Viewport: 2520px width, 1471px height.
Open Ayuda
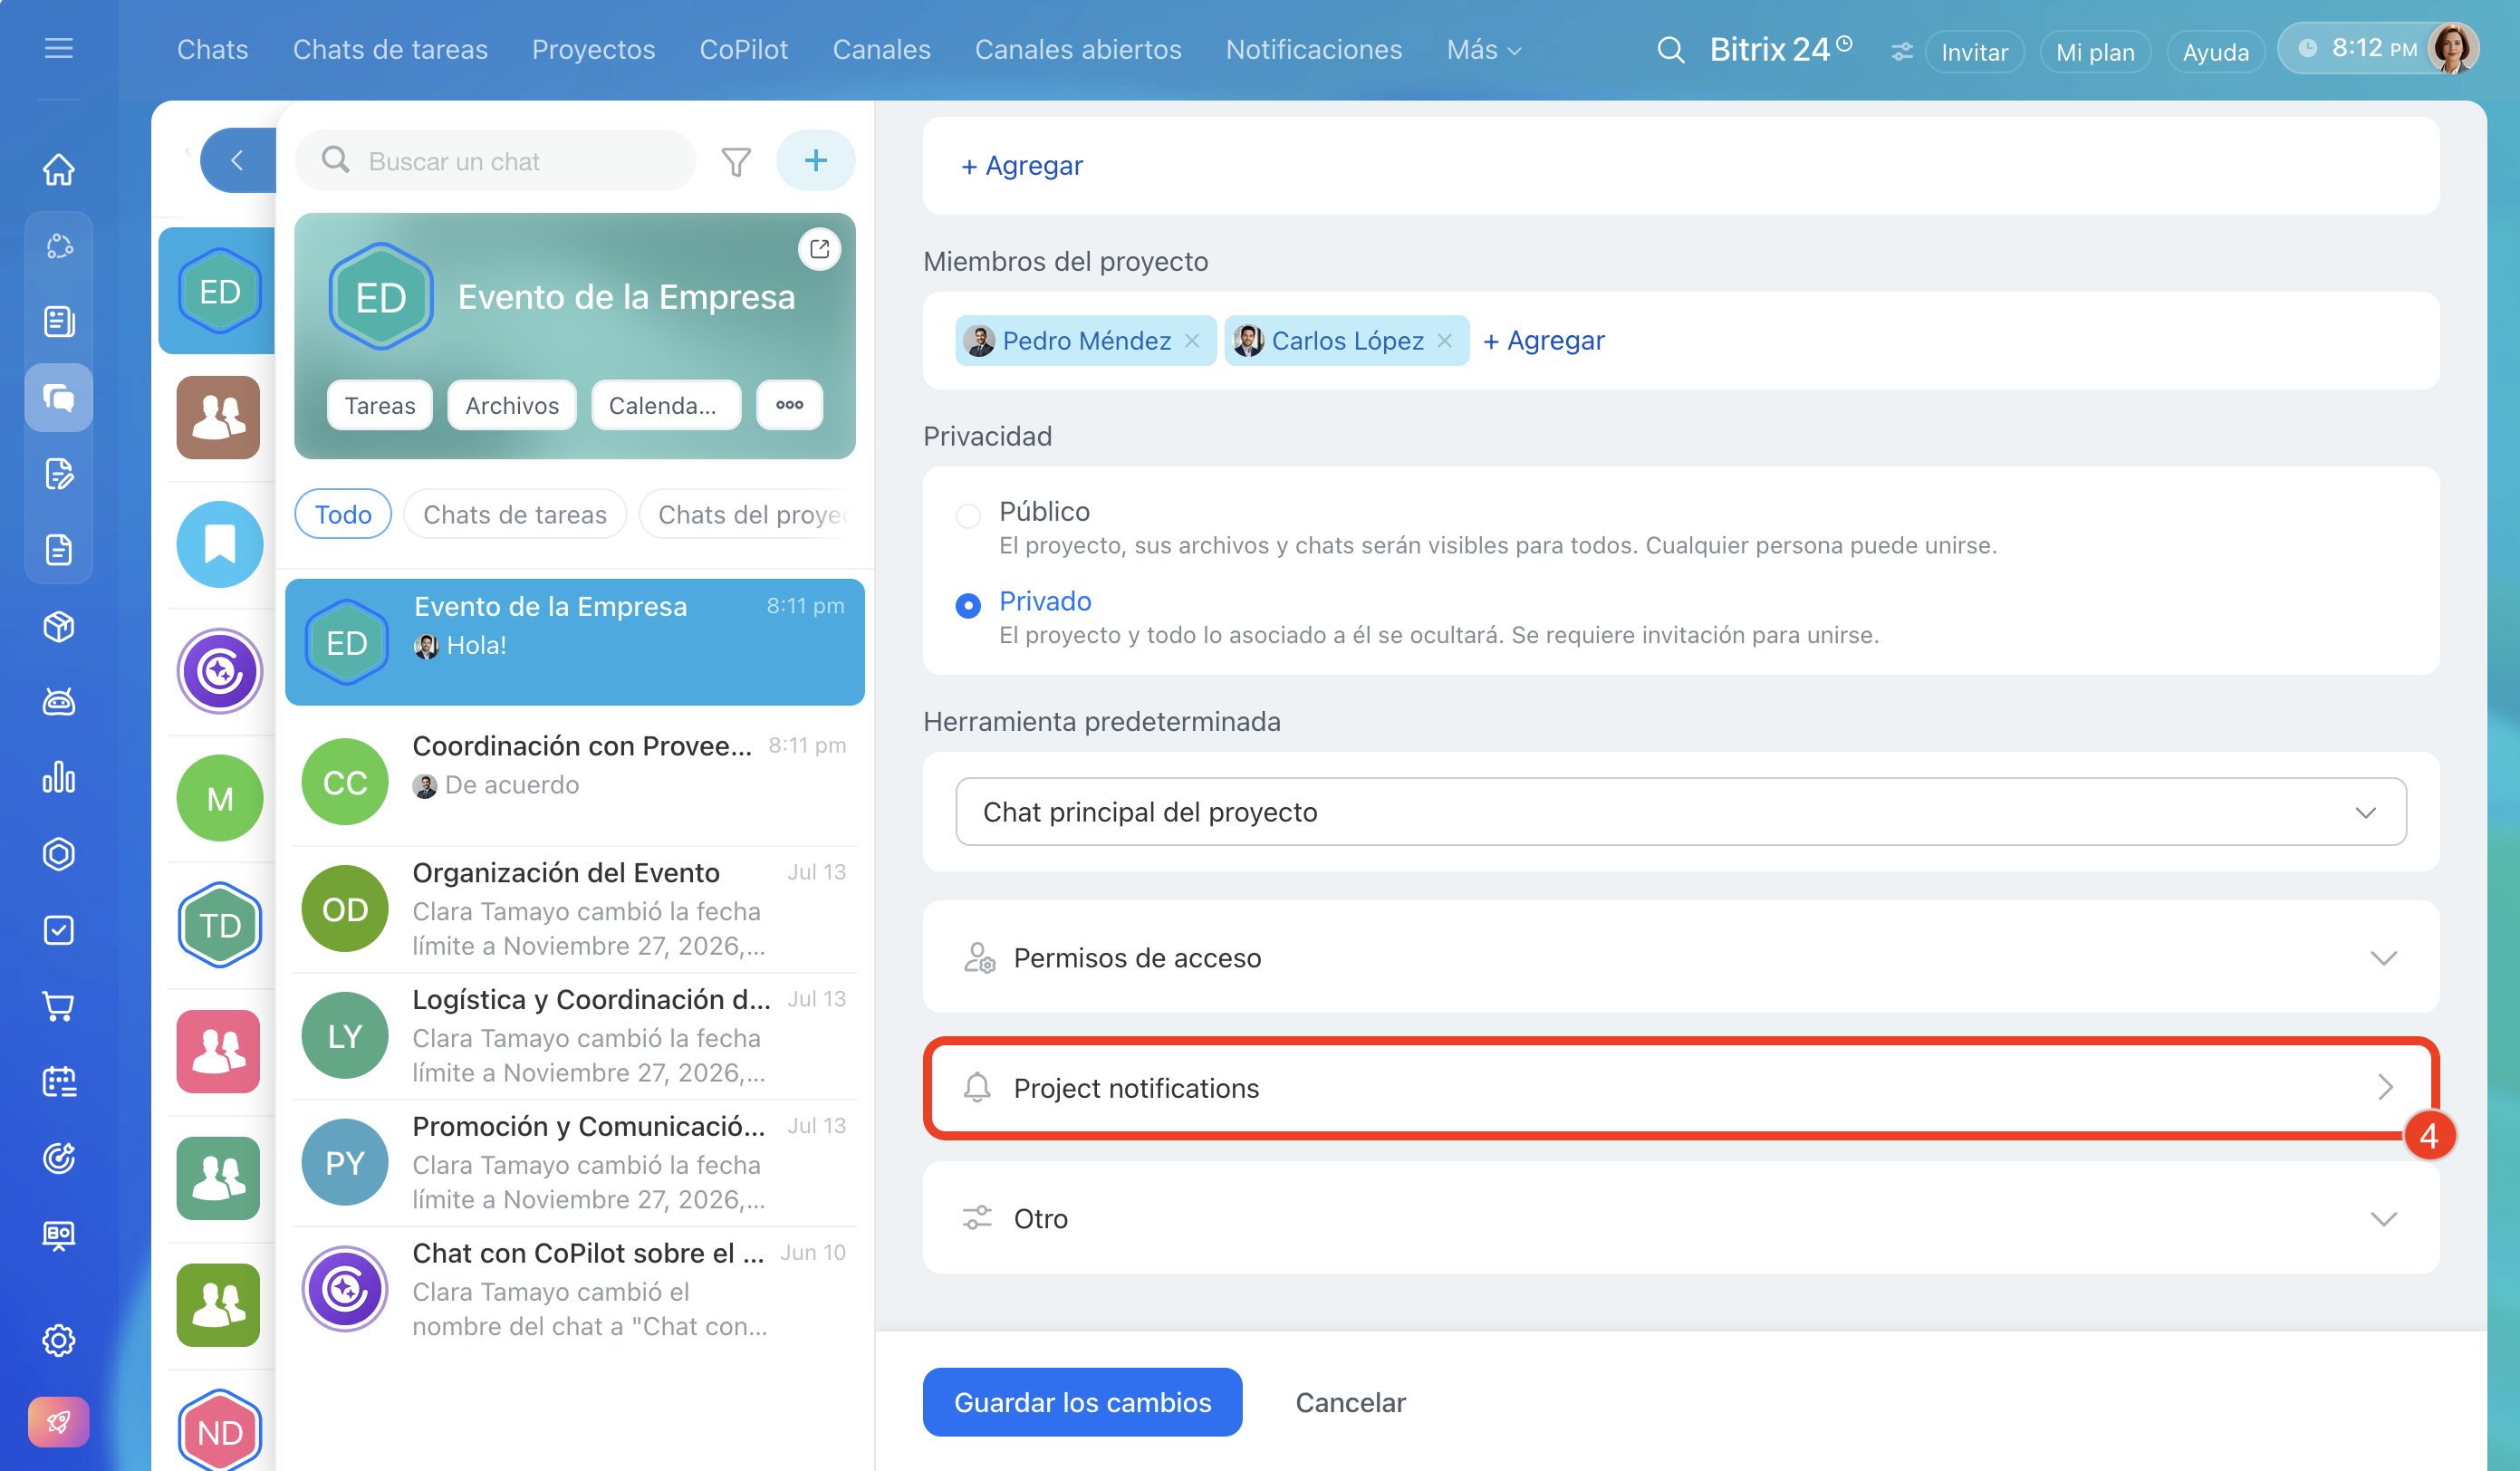(x=2215, y=52)
